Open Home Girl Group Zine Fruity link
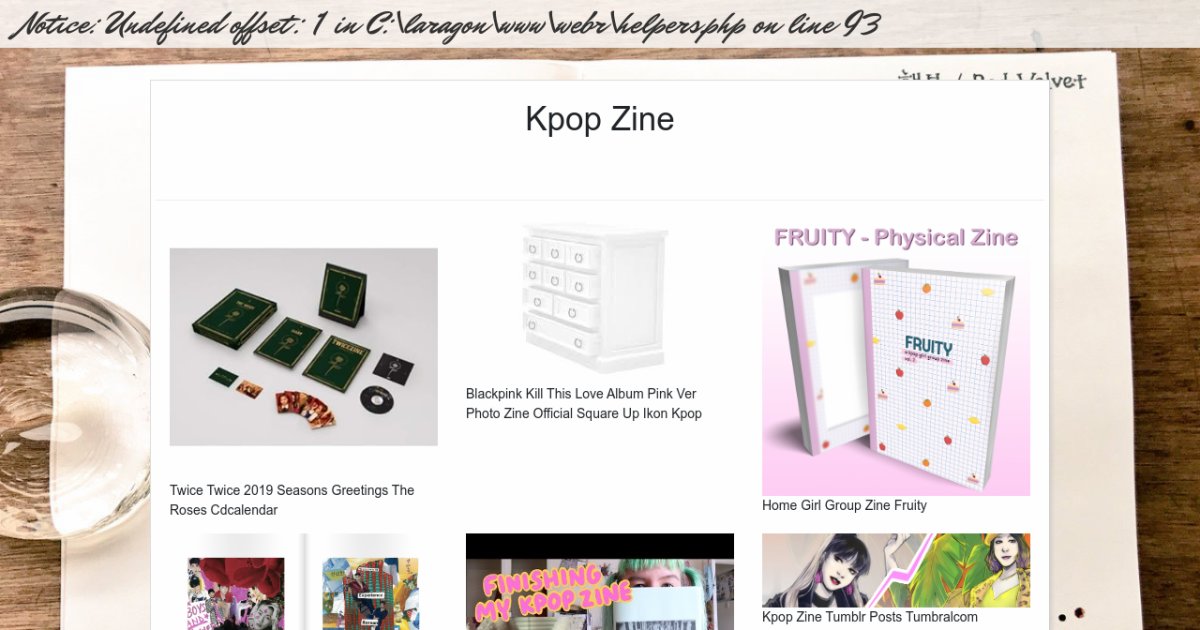Screen dimensions: 1200x630 pyautogui.click(x=844, y=506)
